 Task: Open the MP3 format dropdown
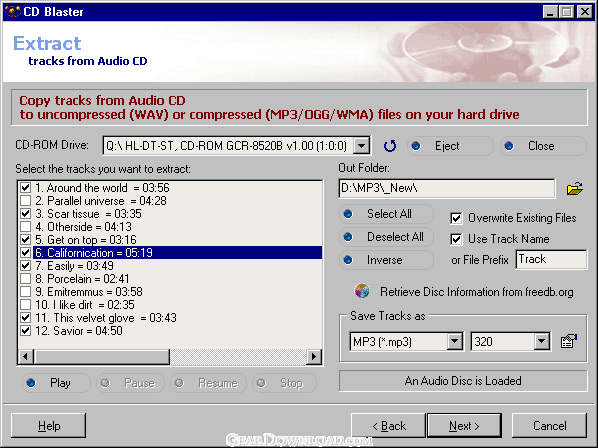[455, 341]
